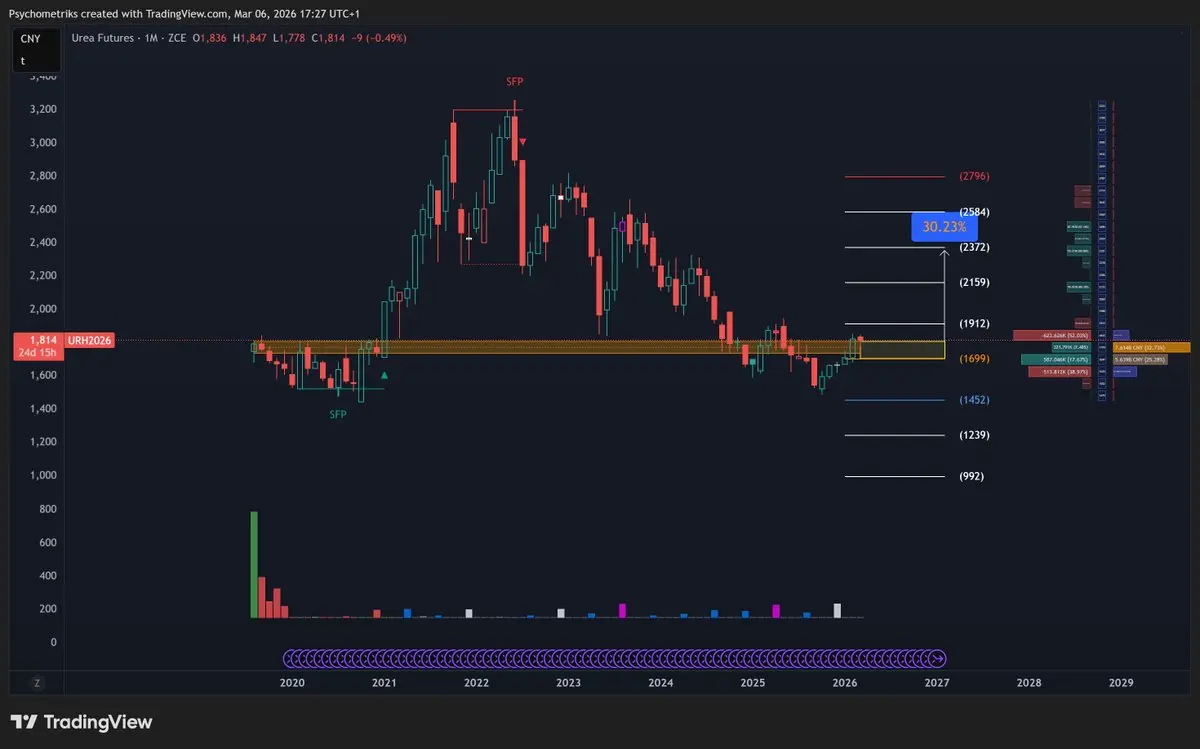
Task: Select the (1912) level label
Action: click(x=973, y=324)
